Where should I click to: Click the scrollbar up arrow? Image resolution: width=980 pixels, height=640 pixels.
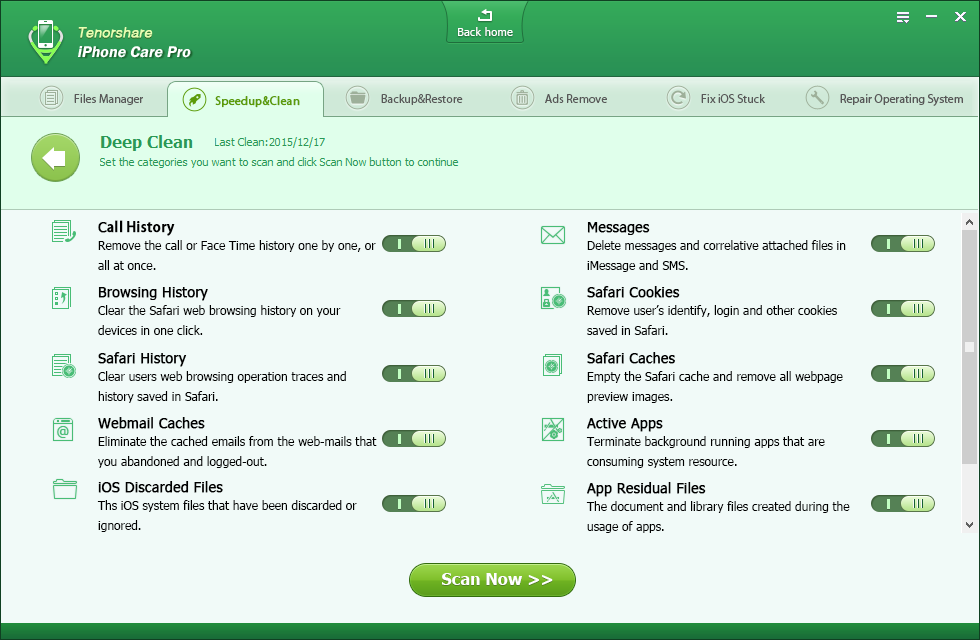pyautogui.click(x=969, y=222)
